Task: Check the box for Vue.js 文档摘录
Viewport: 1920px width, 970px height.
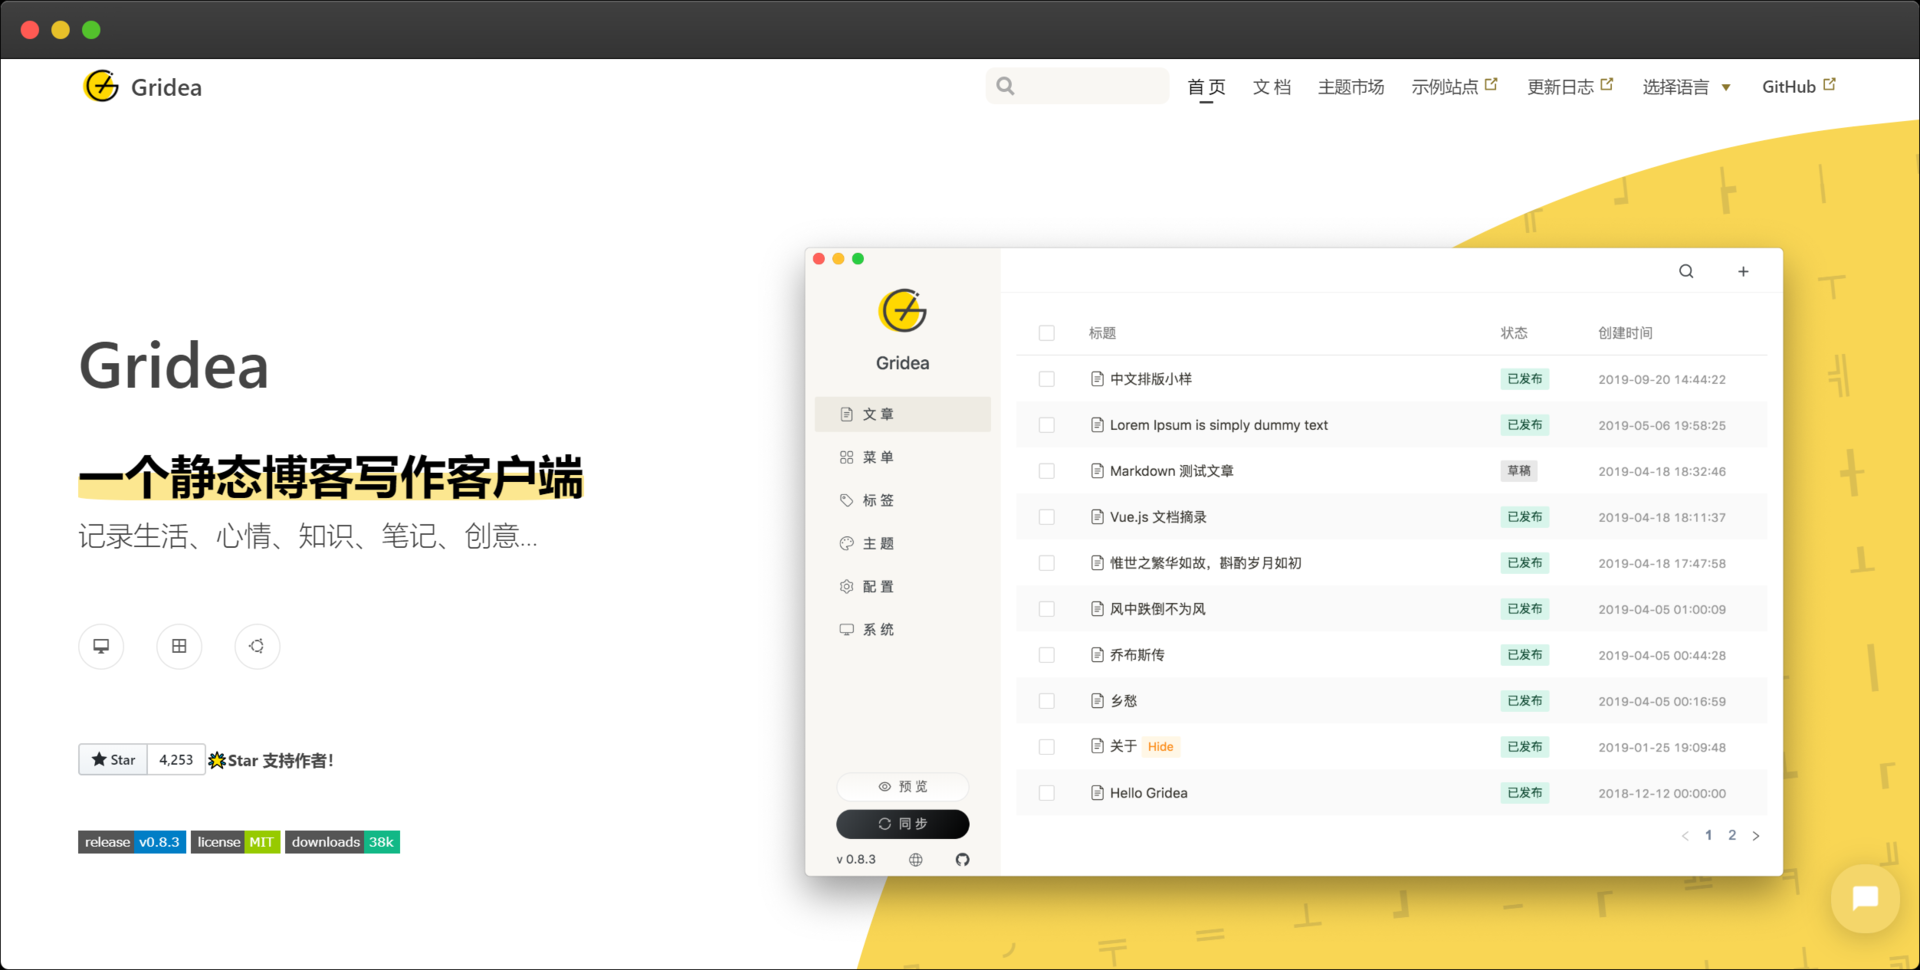Action: 1047,517
